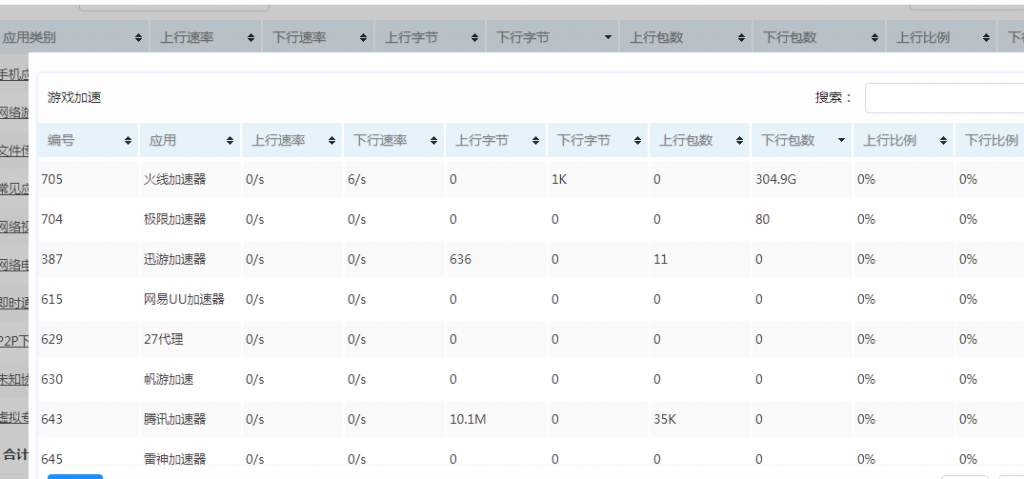Image resolution: width=1024 pixels, height=479 pixels.
Task: Click ID 387 in the table
Action: tap(52, 259)
